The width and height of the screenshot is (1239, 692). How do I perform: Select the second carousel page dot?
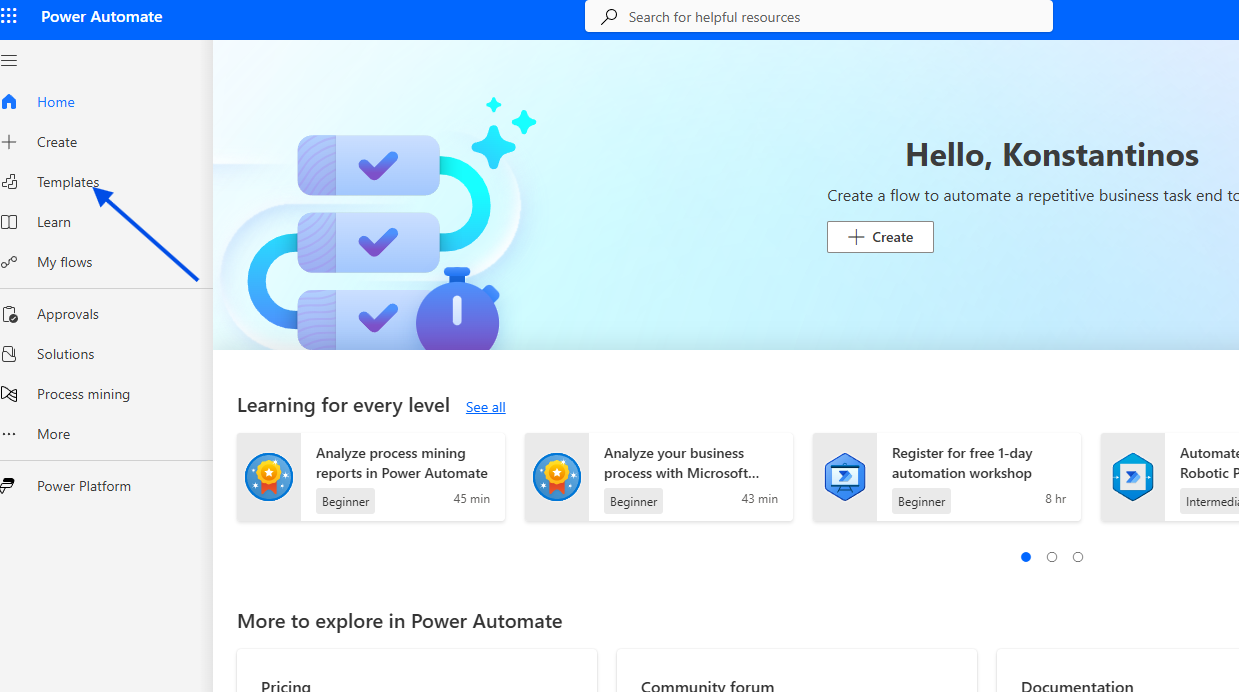(x=1052, y=557)
